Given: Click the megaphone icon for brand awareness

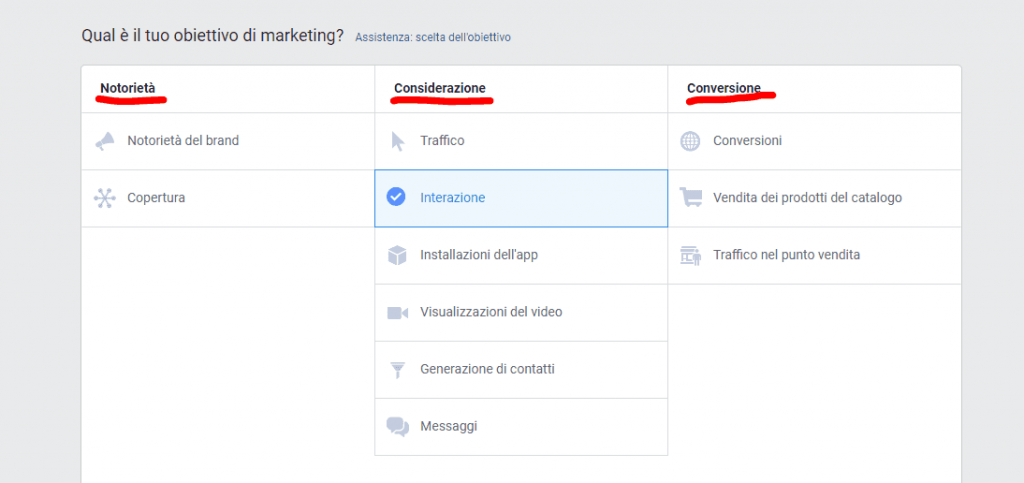Looking at the screenshot, I should tap(104, 141).
